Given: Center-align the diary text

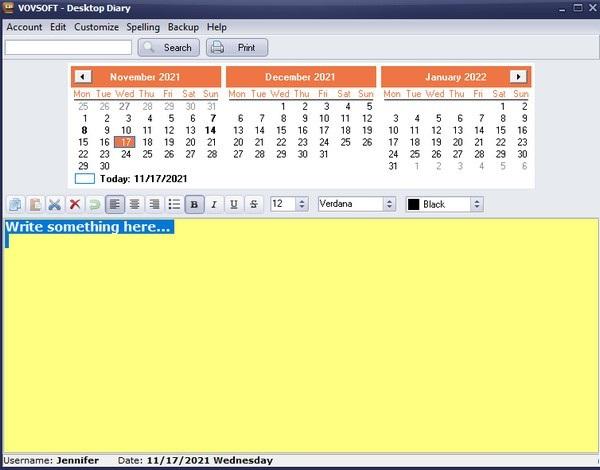Looking at the screenshot, I should (x=134, y=204).
